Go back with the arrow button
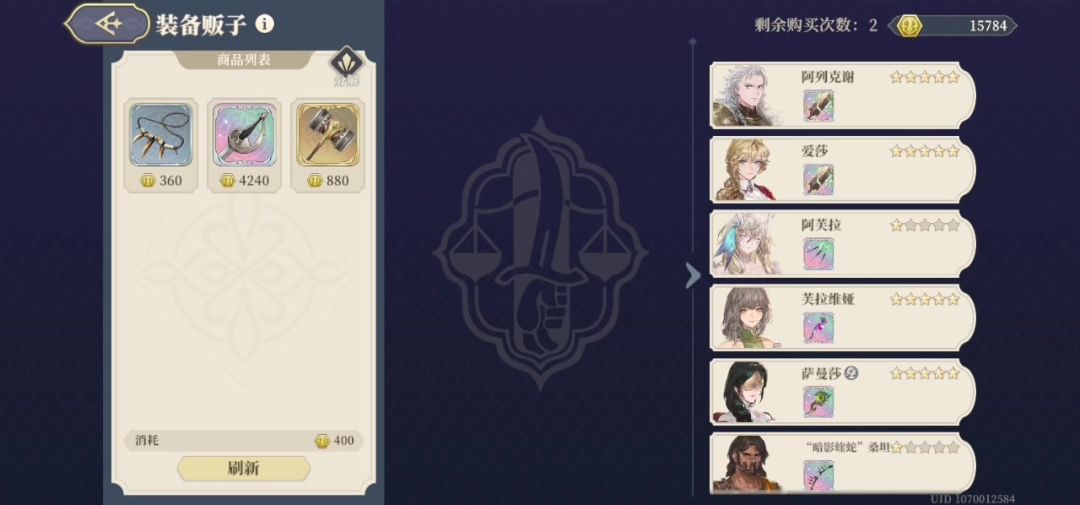Image resolution: width=1080 pixels, height=505 pixels. pyautogui.click(x=107, y=24)
